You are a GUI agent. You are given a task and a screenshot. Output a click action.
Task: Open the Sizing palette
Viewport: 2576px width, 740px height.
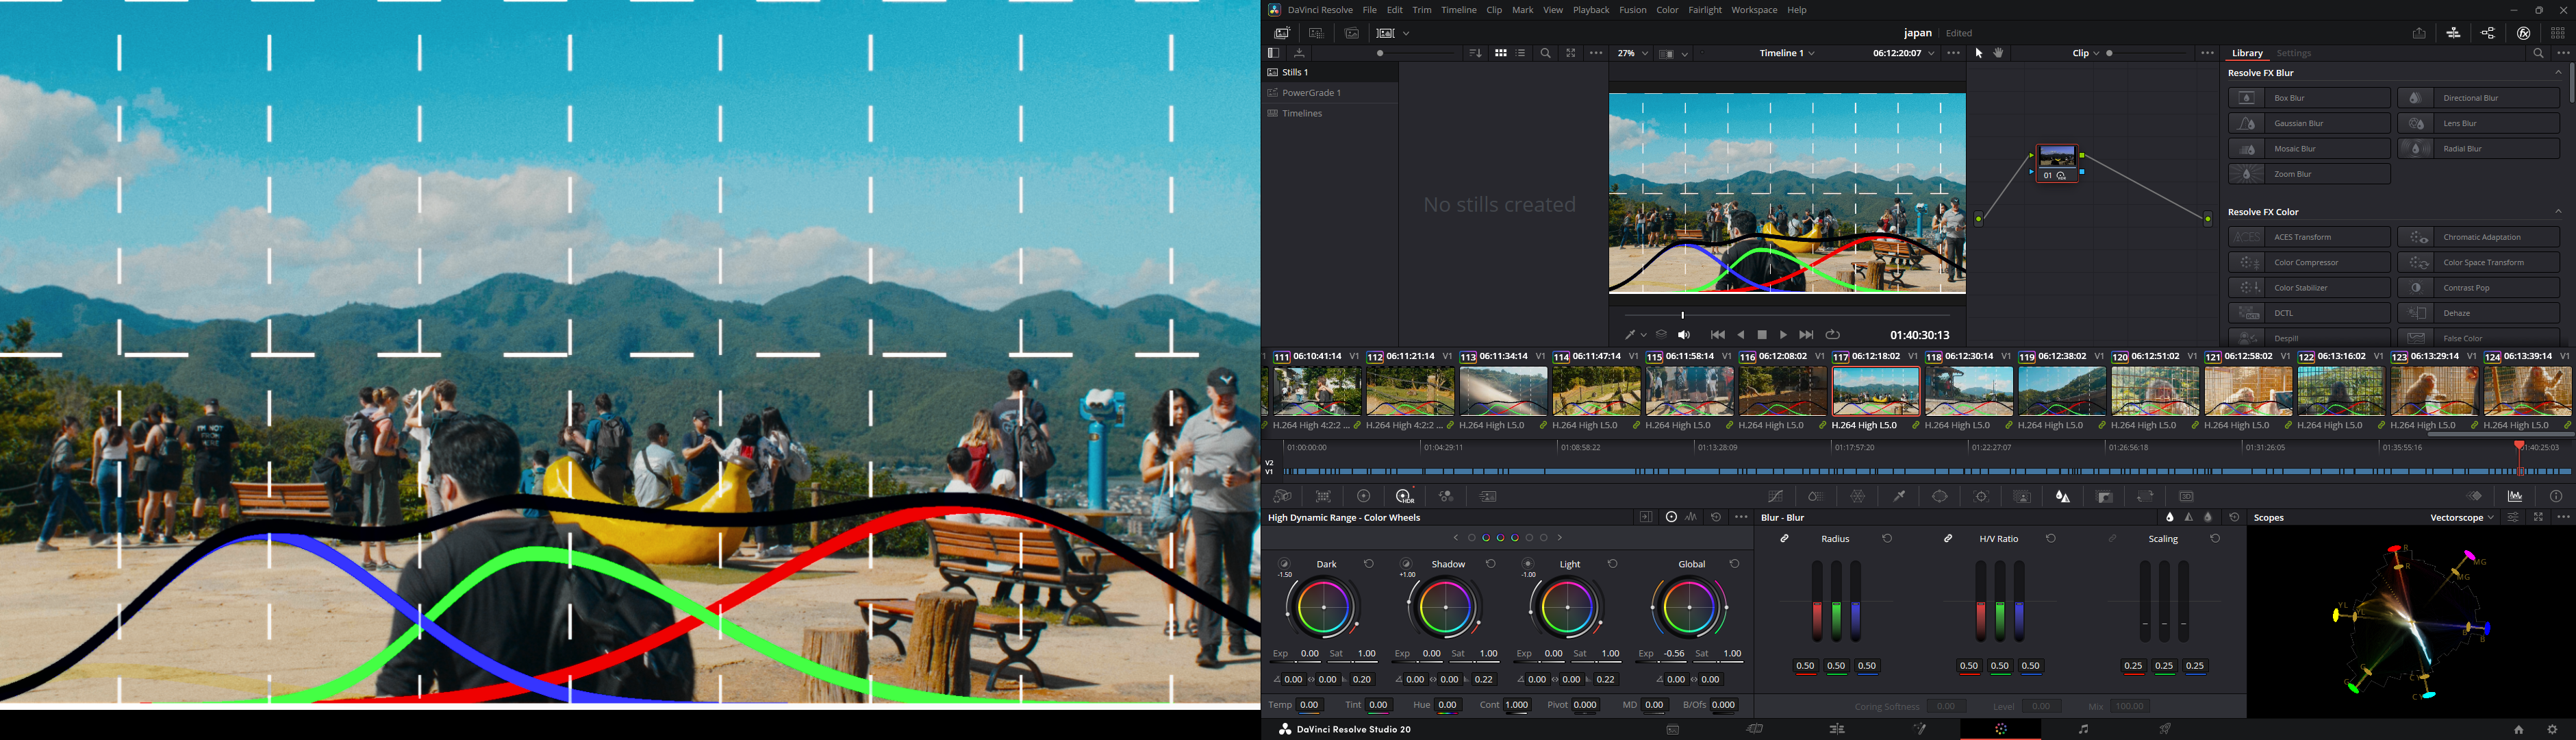coord(2145,497)
